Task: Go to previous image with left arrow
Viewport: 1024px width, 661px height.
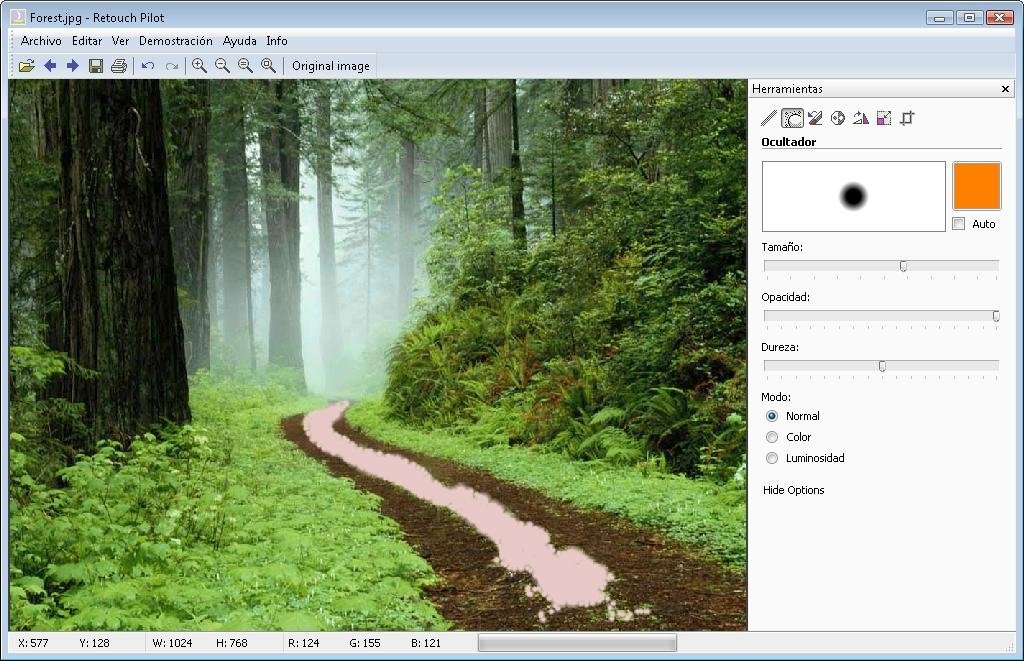Action: point(50,66)
